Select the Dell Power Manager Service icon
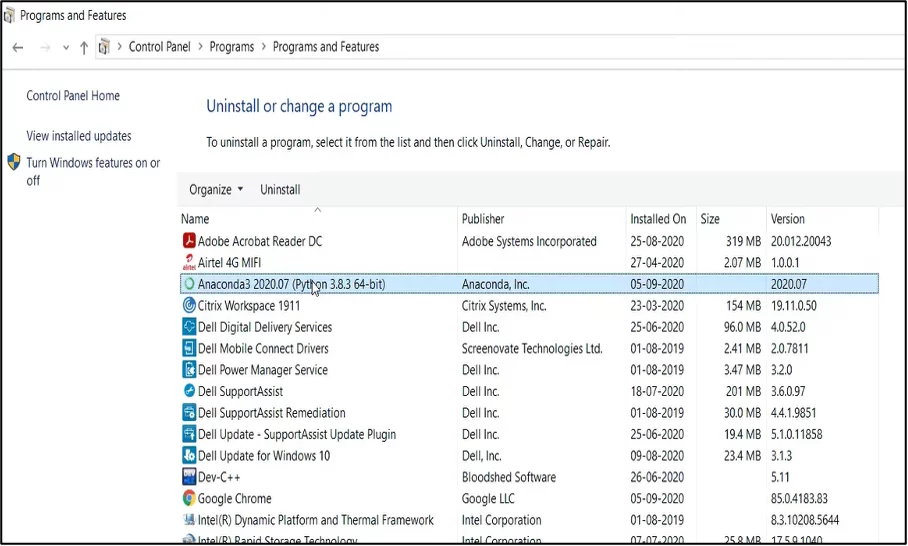This screenshot has width=908, height=546. (x=189, y=369)
